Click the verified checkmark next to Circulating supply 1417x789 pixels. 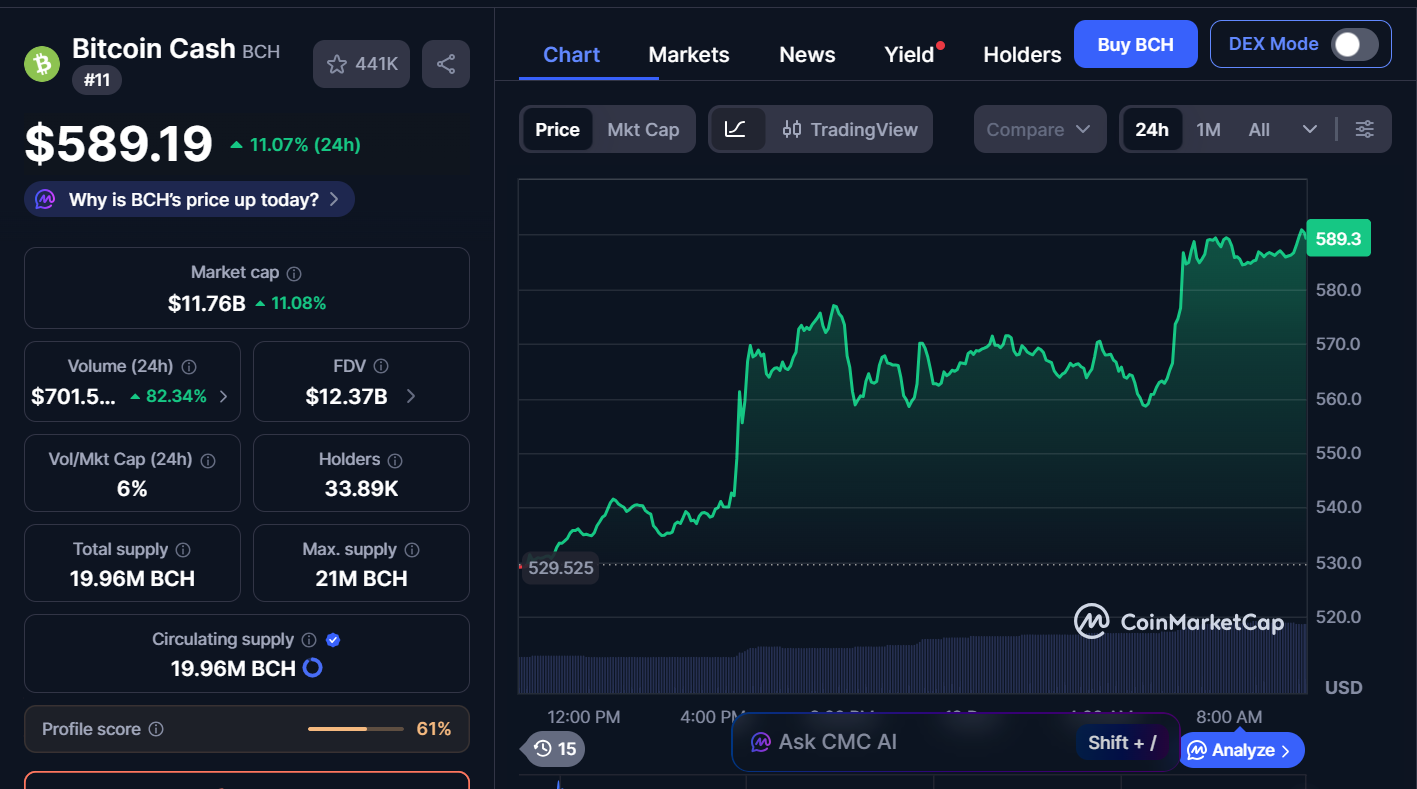coord(332,639)
